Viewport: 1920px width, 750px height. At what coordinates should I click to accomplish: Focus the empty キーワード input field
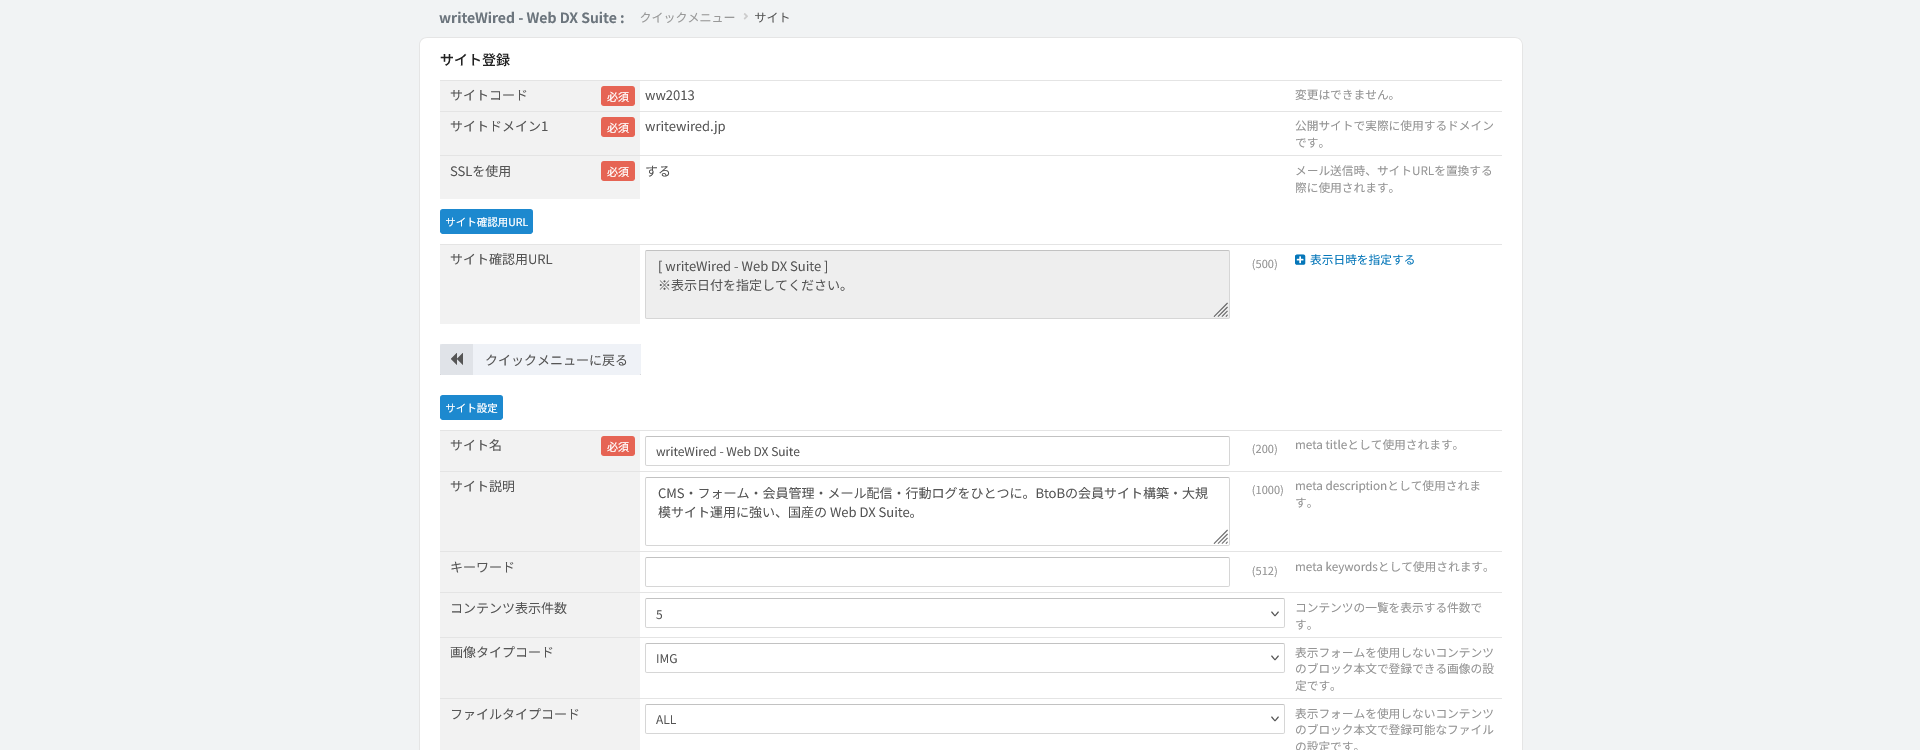[937, 572]
